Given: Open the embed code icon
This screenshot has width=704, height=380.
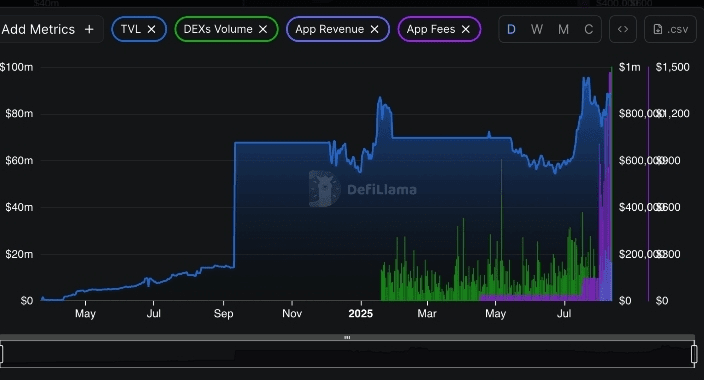Looking at the screenshot, I should 623,29.
